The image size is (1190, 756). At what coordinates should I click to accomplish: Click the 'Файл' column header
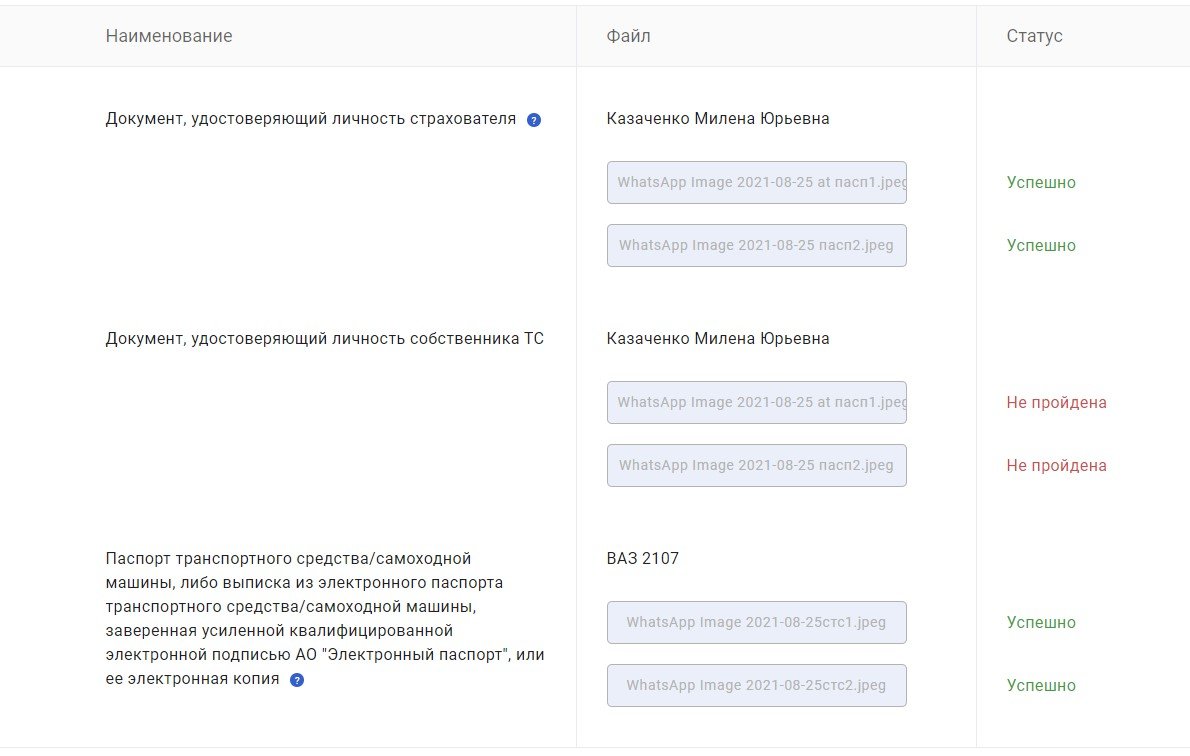click(x=628, y=36)
